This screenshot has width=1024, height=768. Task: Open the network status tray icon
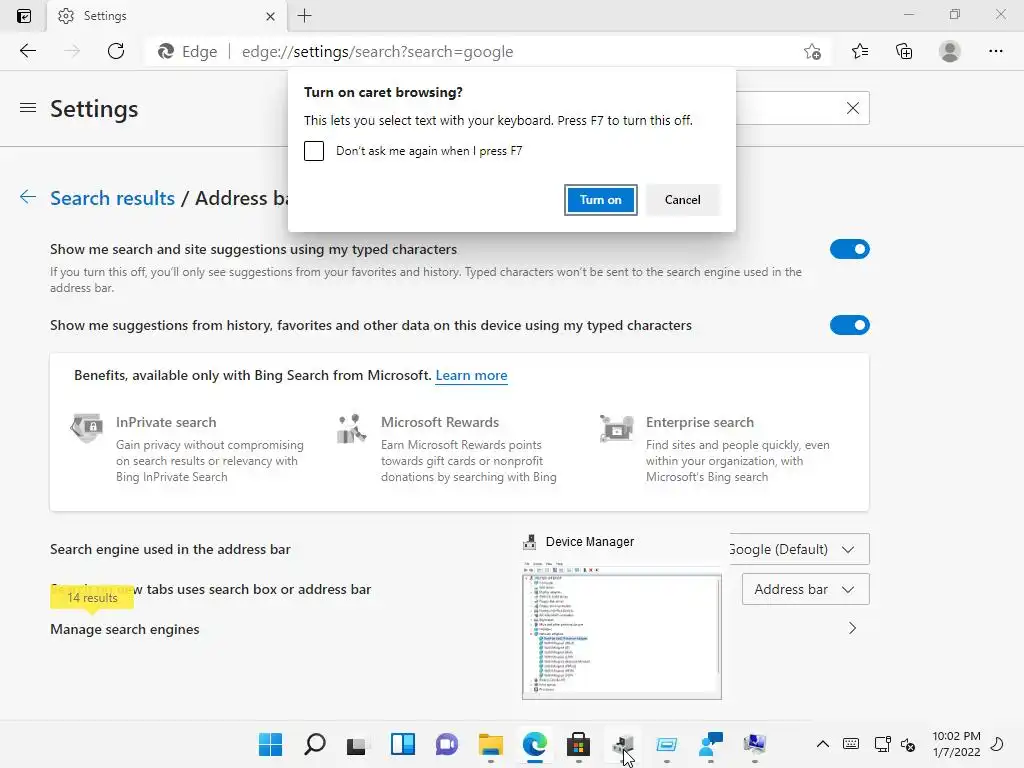click(x=882, y=744)
